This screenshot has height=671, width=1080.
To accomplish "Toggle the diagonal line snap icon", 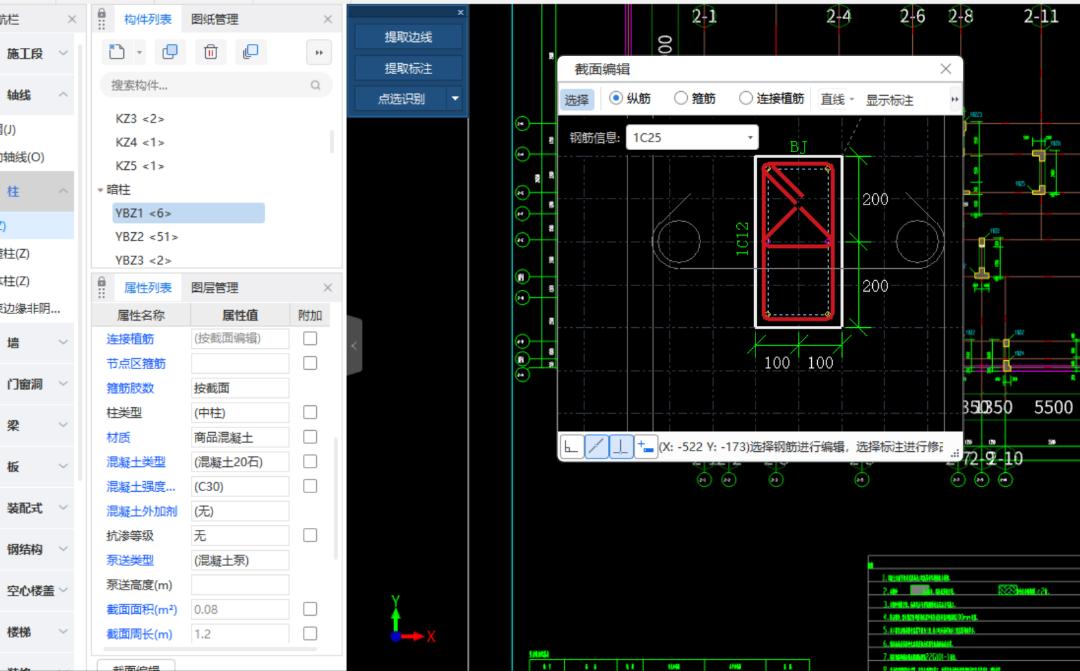I will tap(596, 447).
